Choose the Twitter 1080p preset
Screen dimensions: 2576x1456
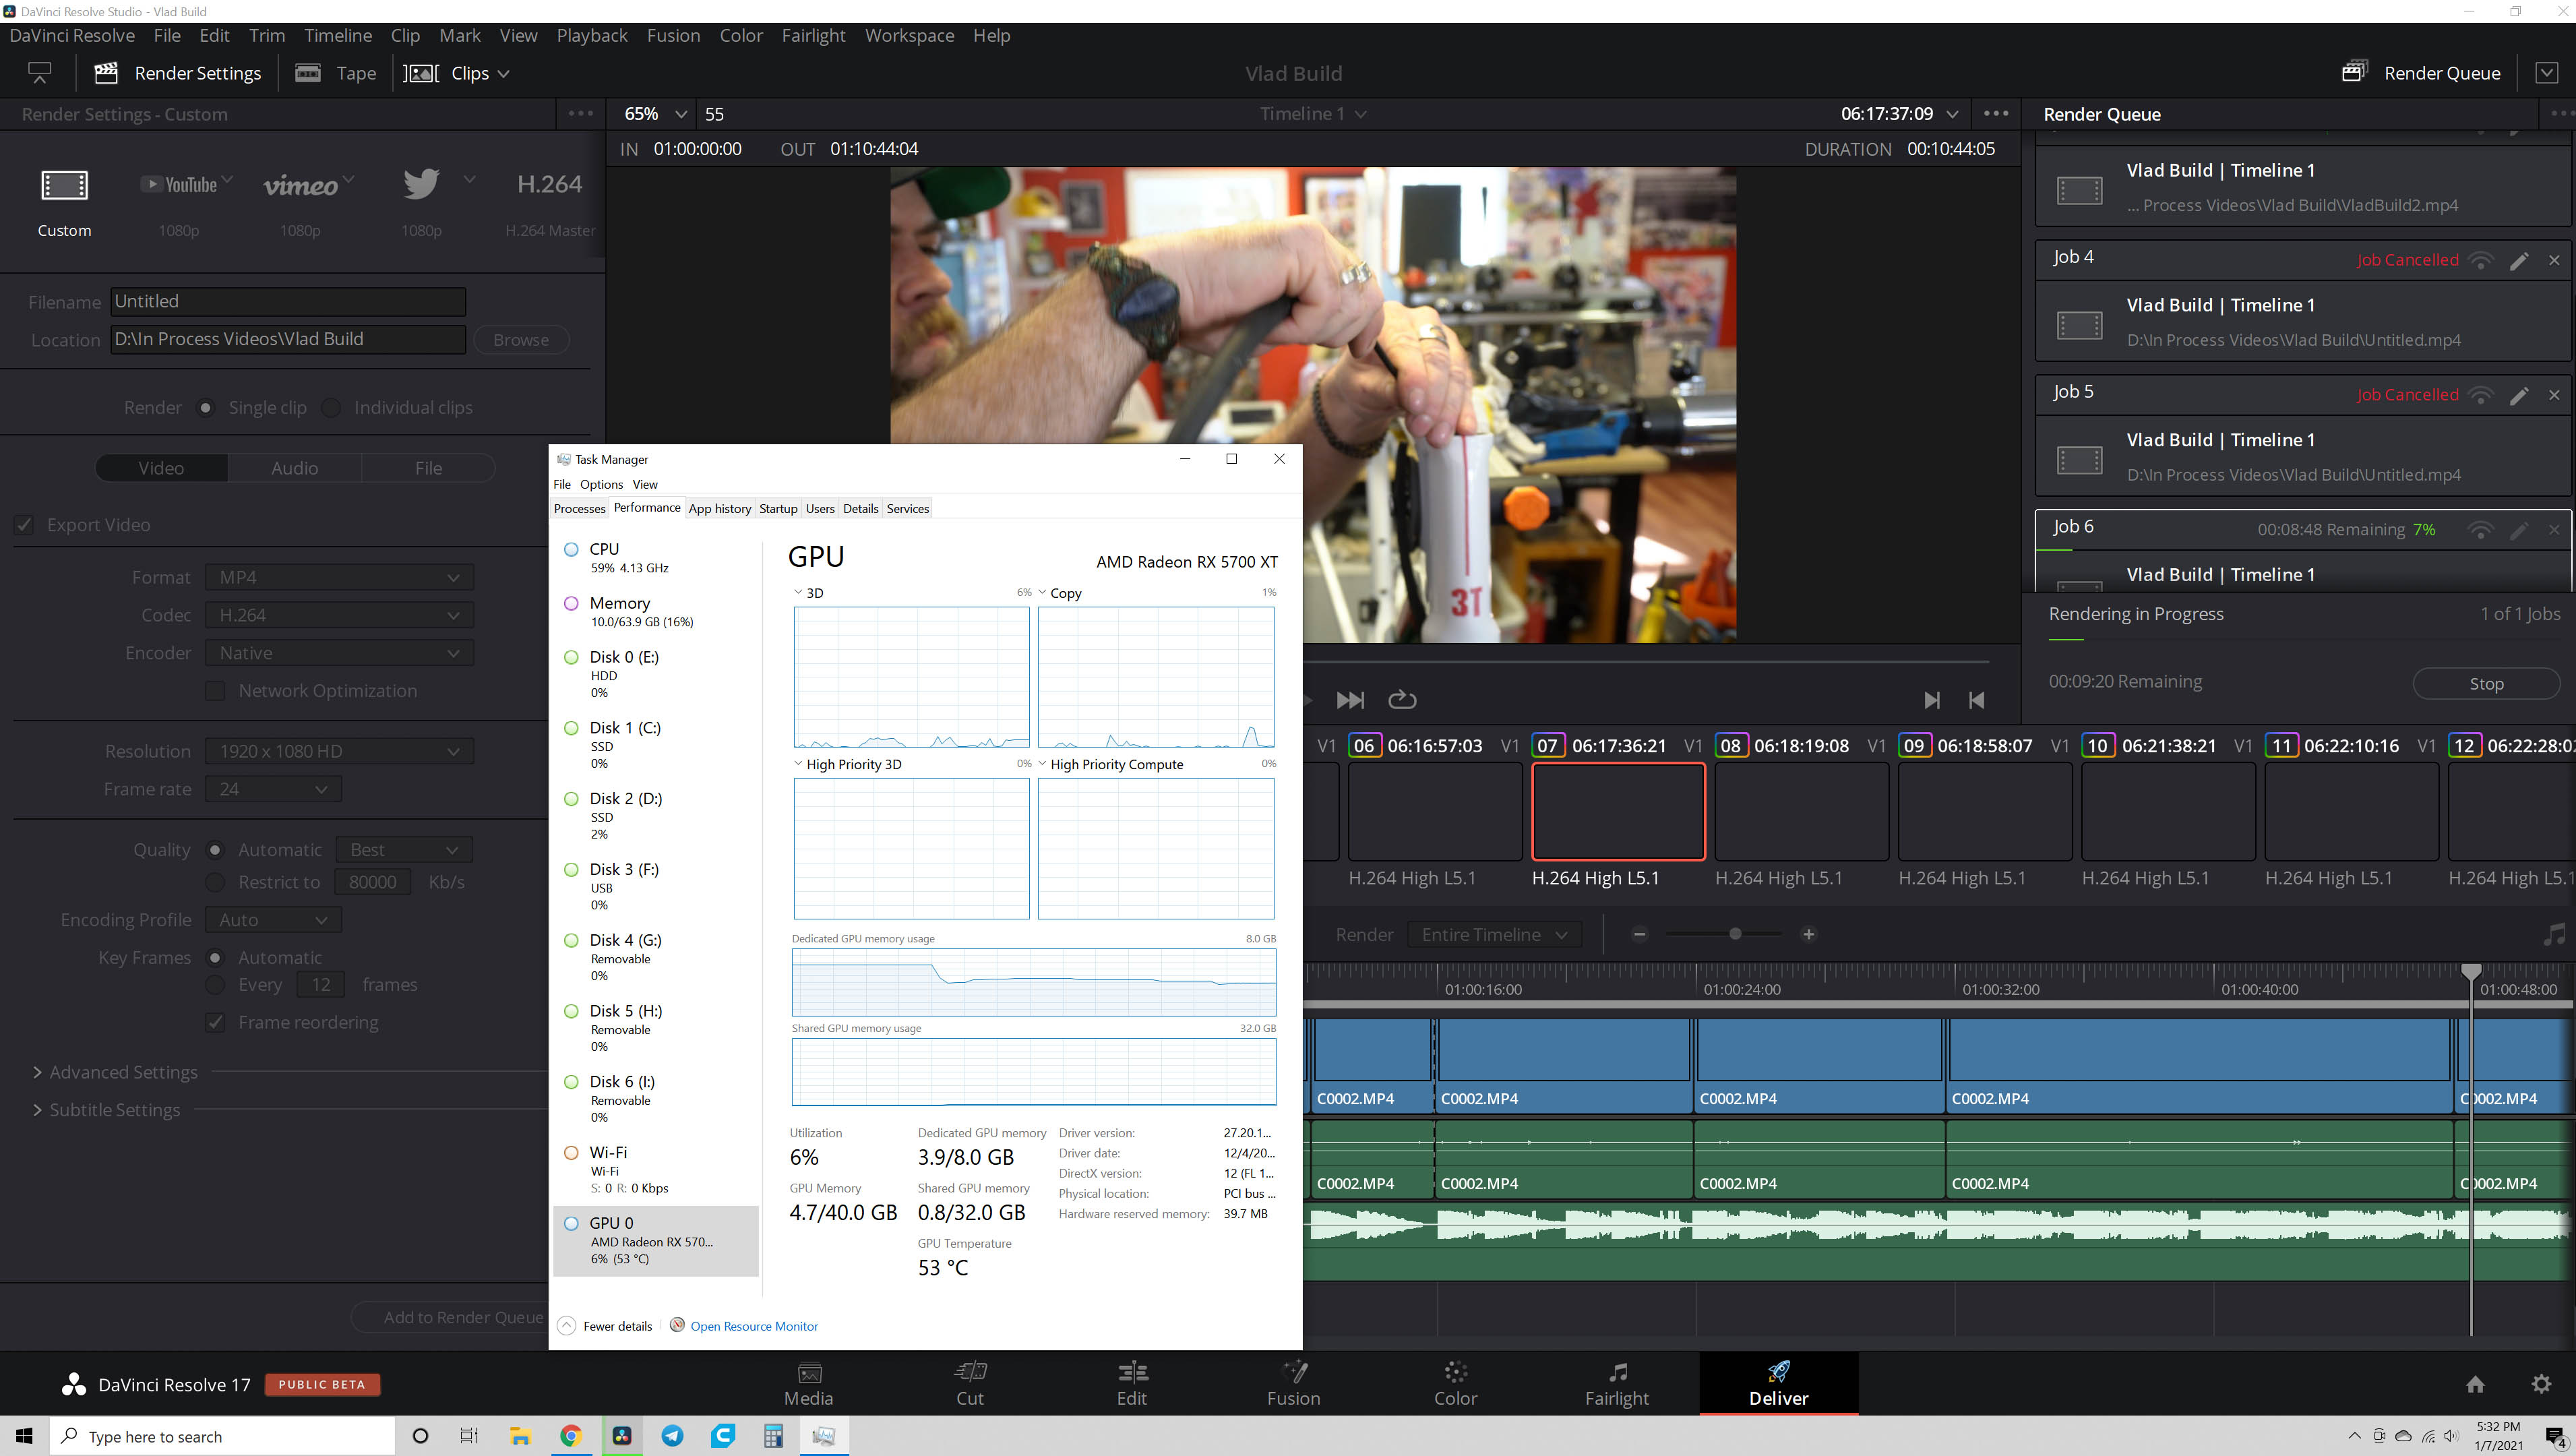point(421,203)
